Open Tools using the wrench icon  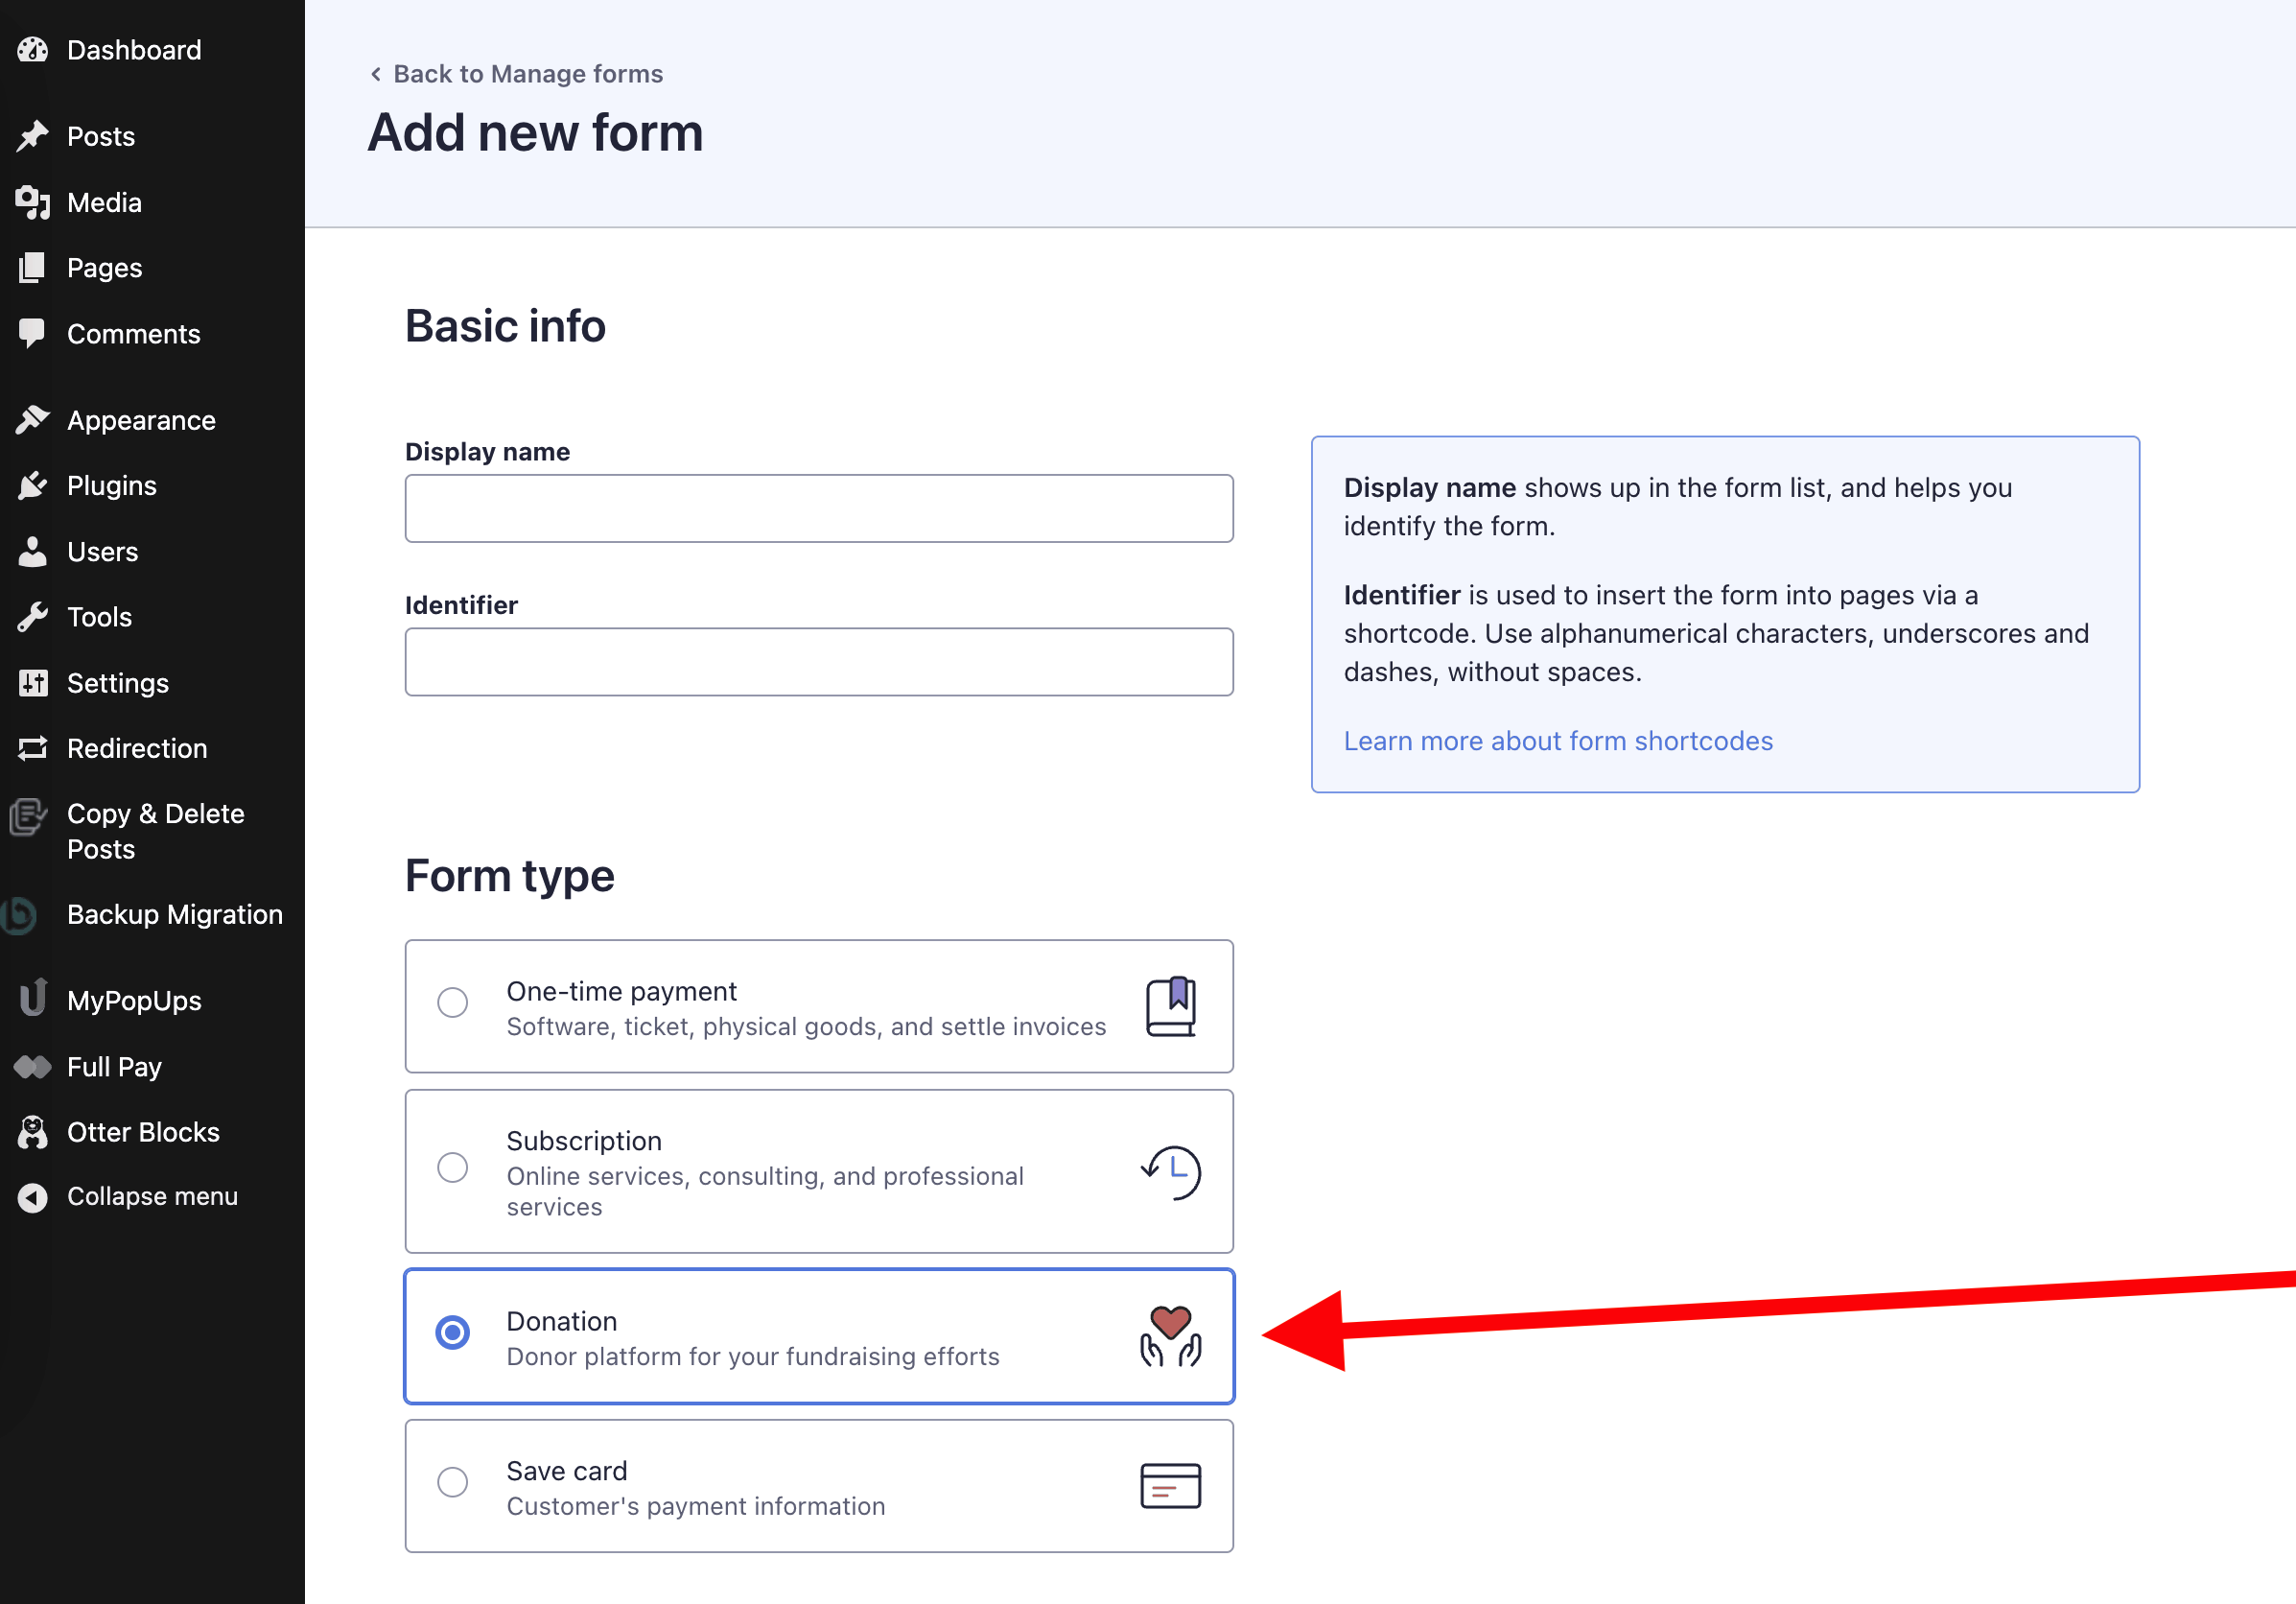pos(33,617)
